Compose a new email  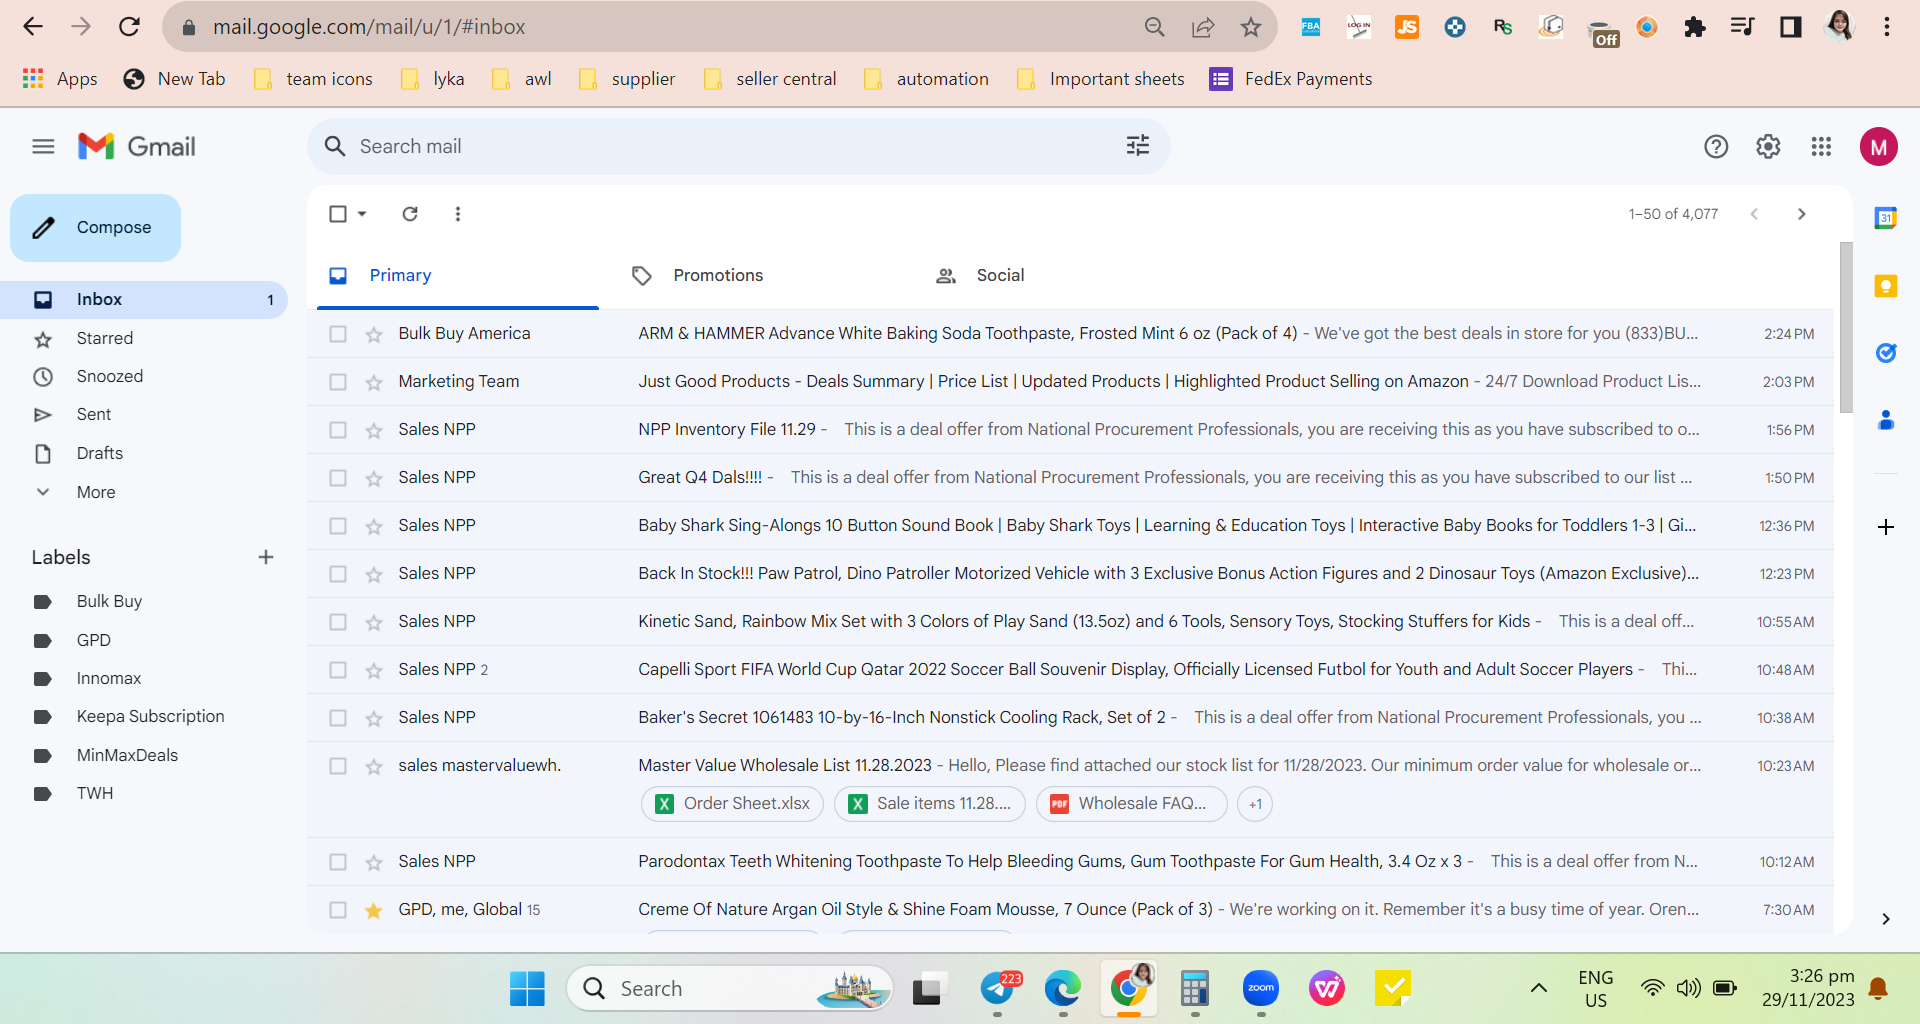(x=96, y=228)
